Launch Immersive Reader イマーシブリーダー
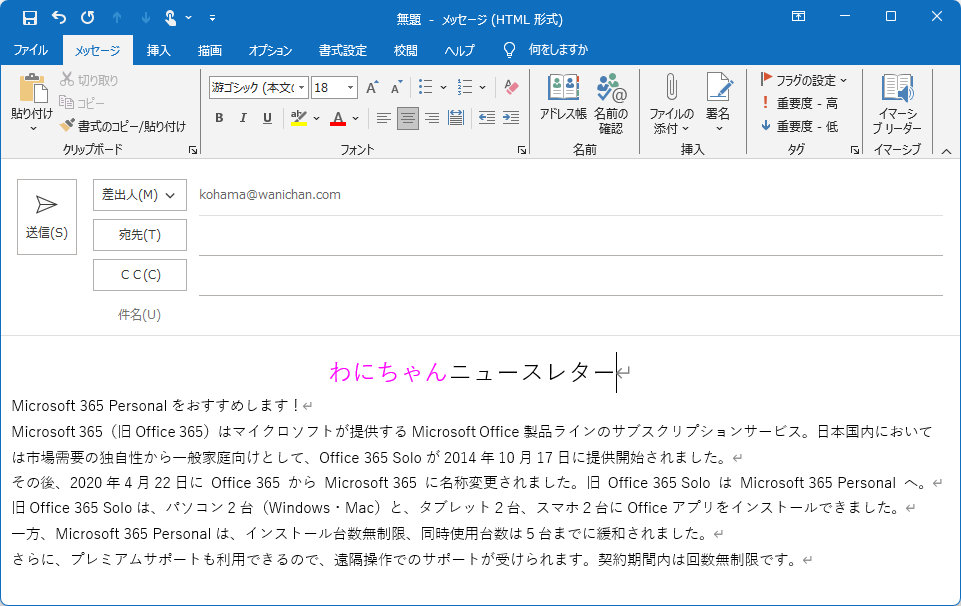The height and width of the screenshot is (606, 961). click(897, 104)
